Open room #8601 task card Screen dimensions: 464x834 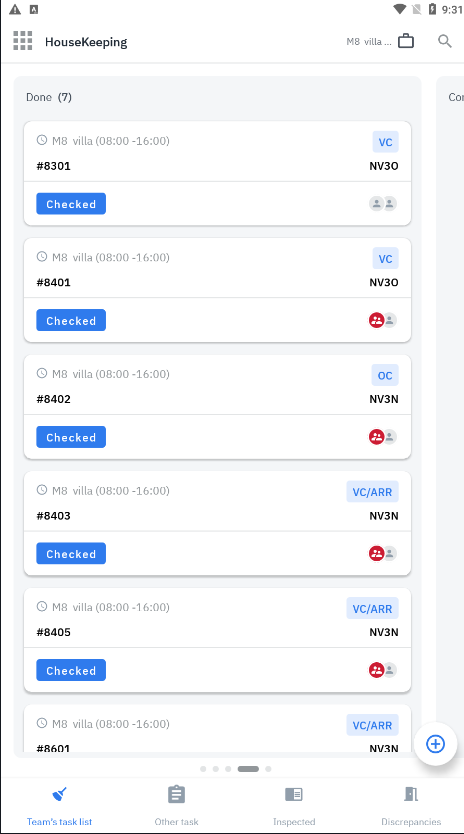pyautogui.click(x=218, y=729)
